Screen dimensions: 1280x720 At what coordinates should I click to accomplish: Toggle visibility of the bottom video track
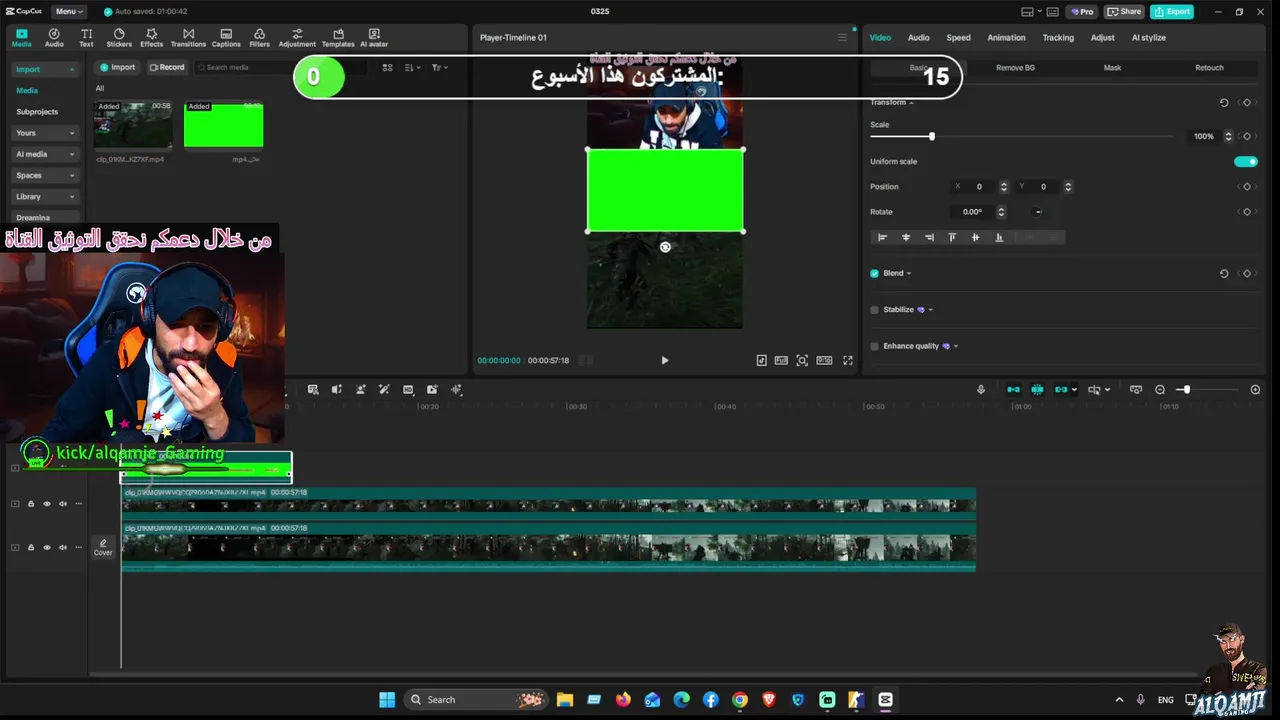pos(46,547)
